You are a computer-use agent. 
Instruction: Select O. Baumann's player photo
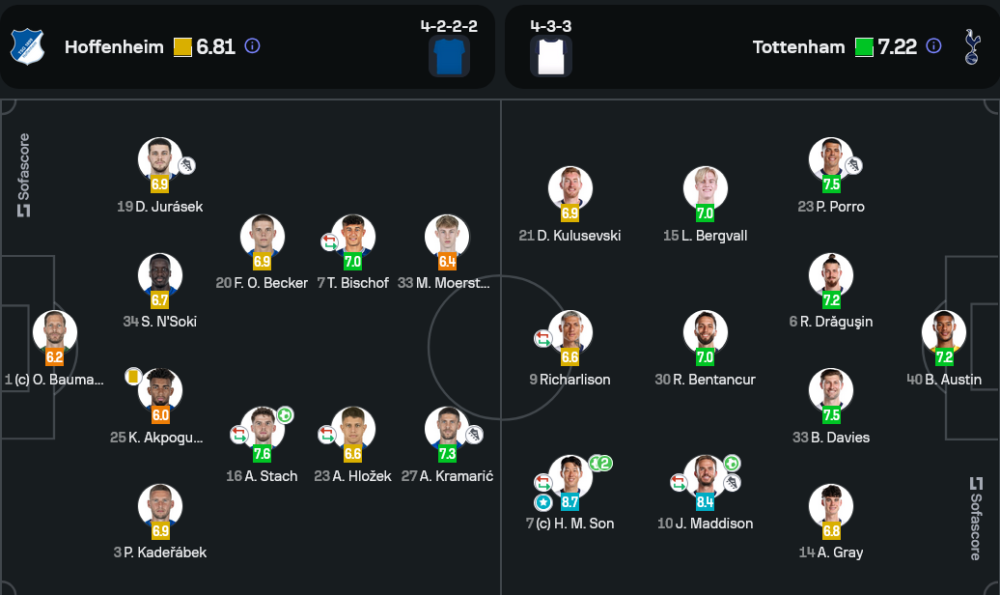tap(55, 332)
